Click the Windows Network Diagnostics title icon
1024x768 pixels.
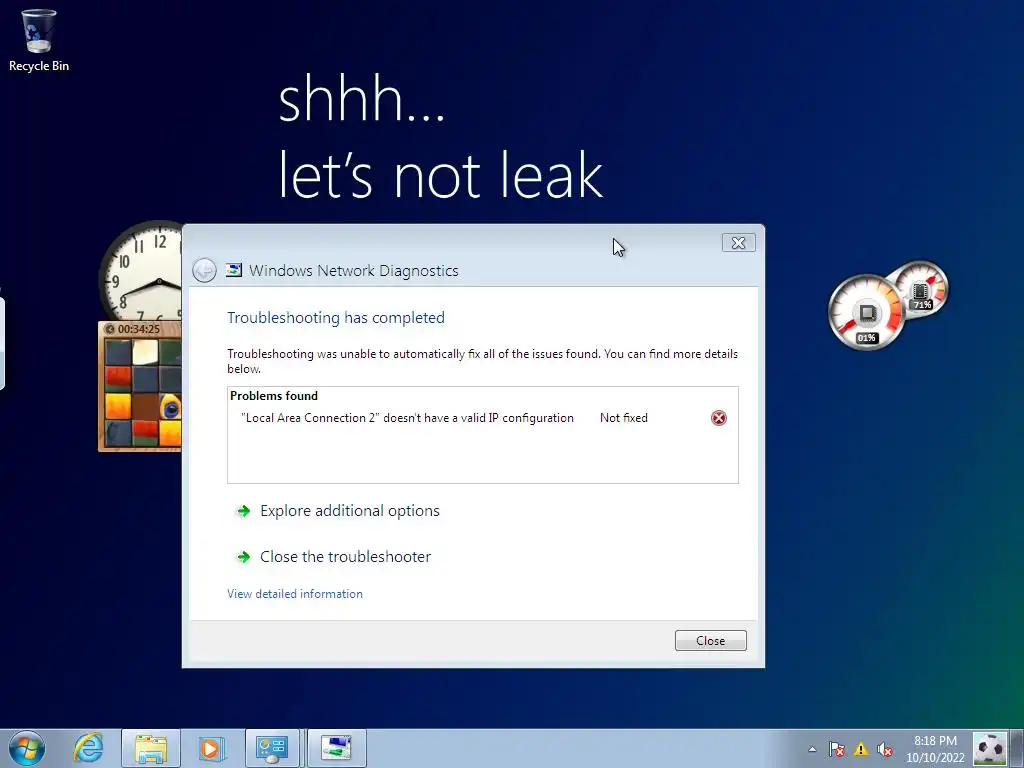tap(234, 270)
